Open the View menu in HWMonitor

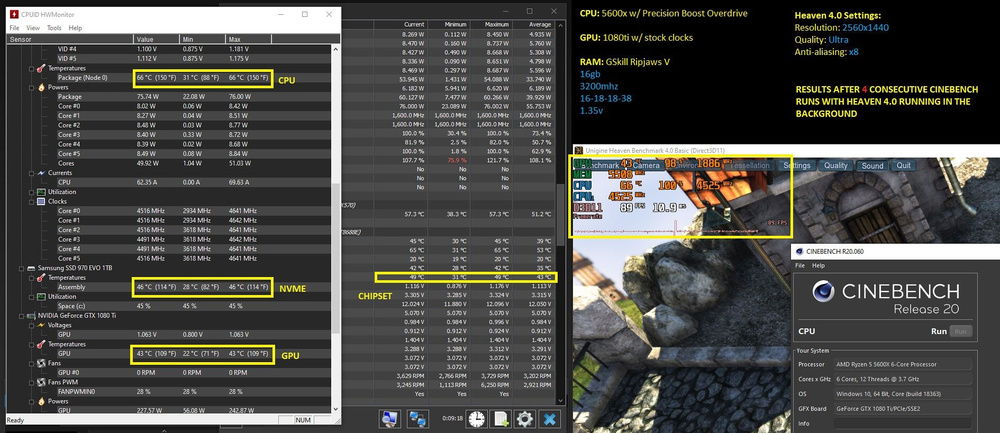point(34,28)
